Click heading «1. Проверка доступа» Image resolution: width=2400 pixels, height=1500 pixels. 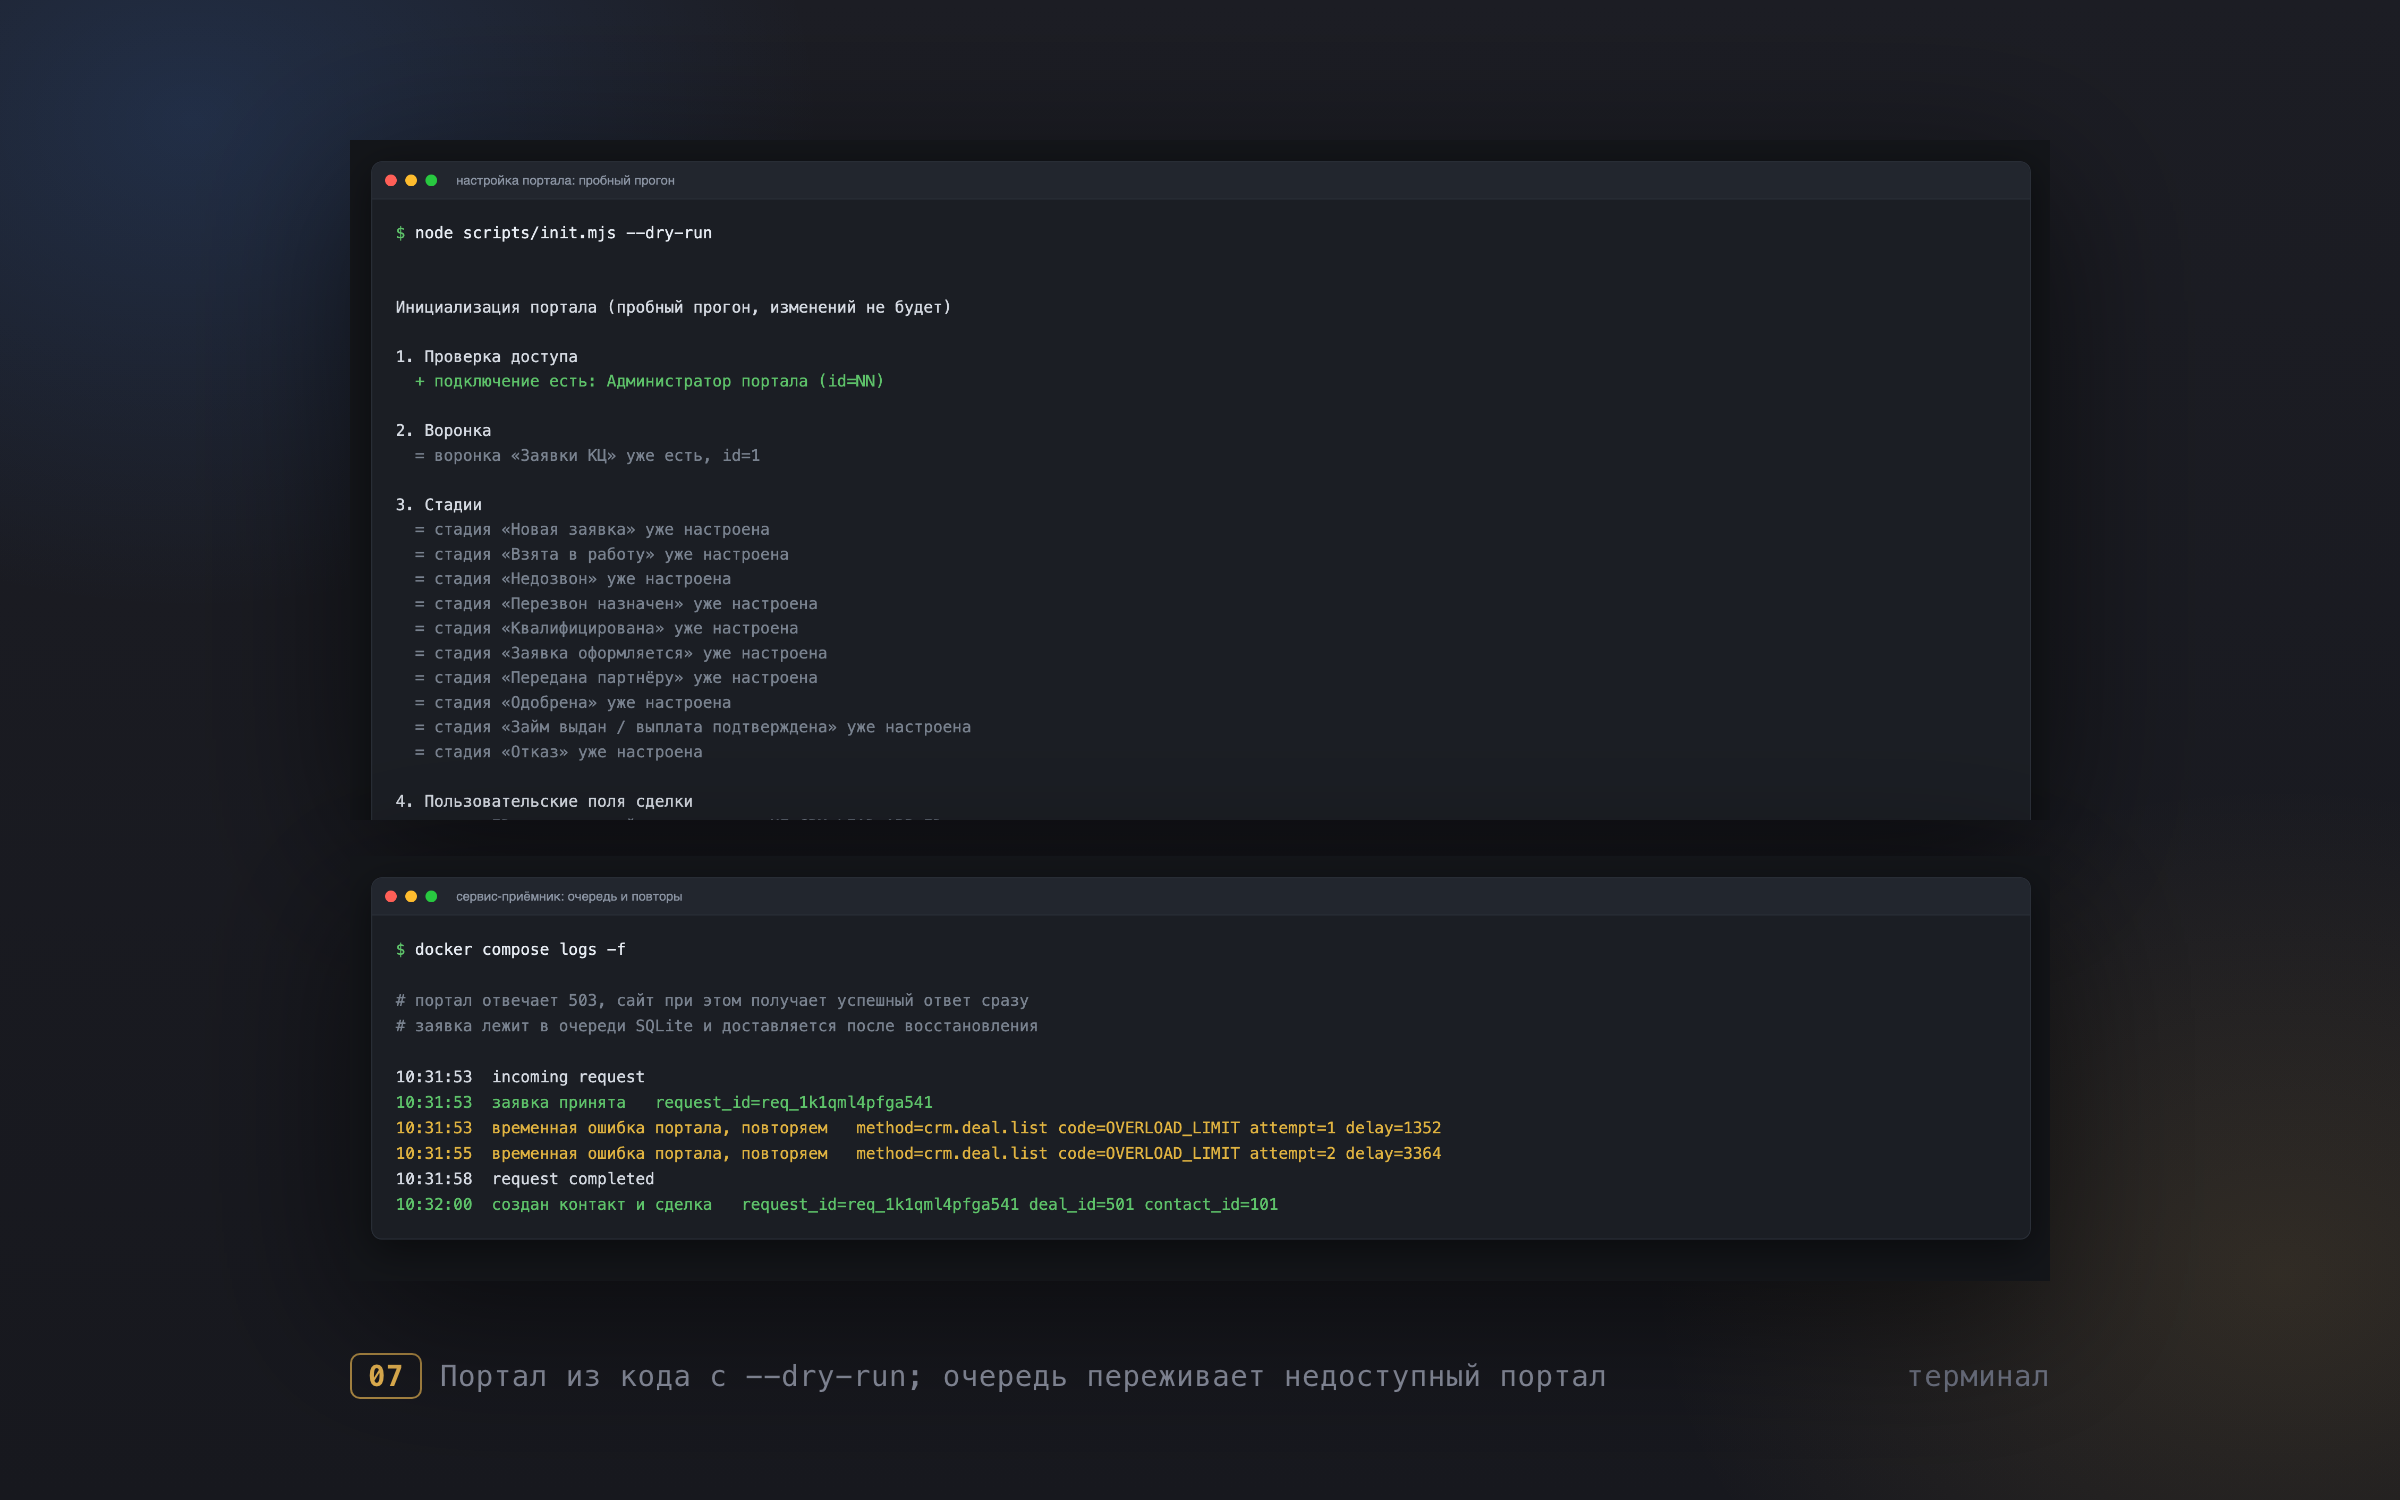pos(486,357)
